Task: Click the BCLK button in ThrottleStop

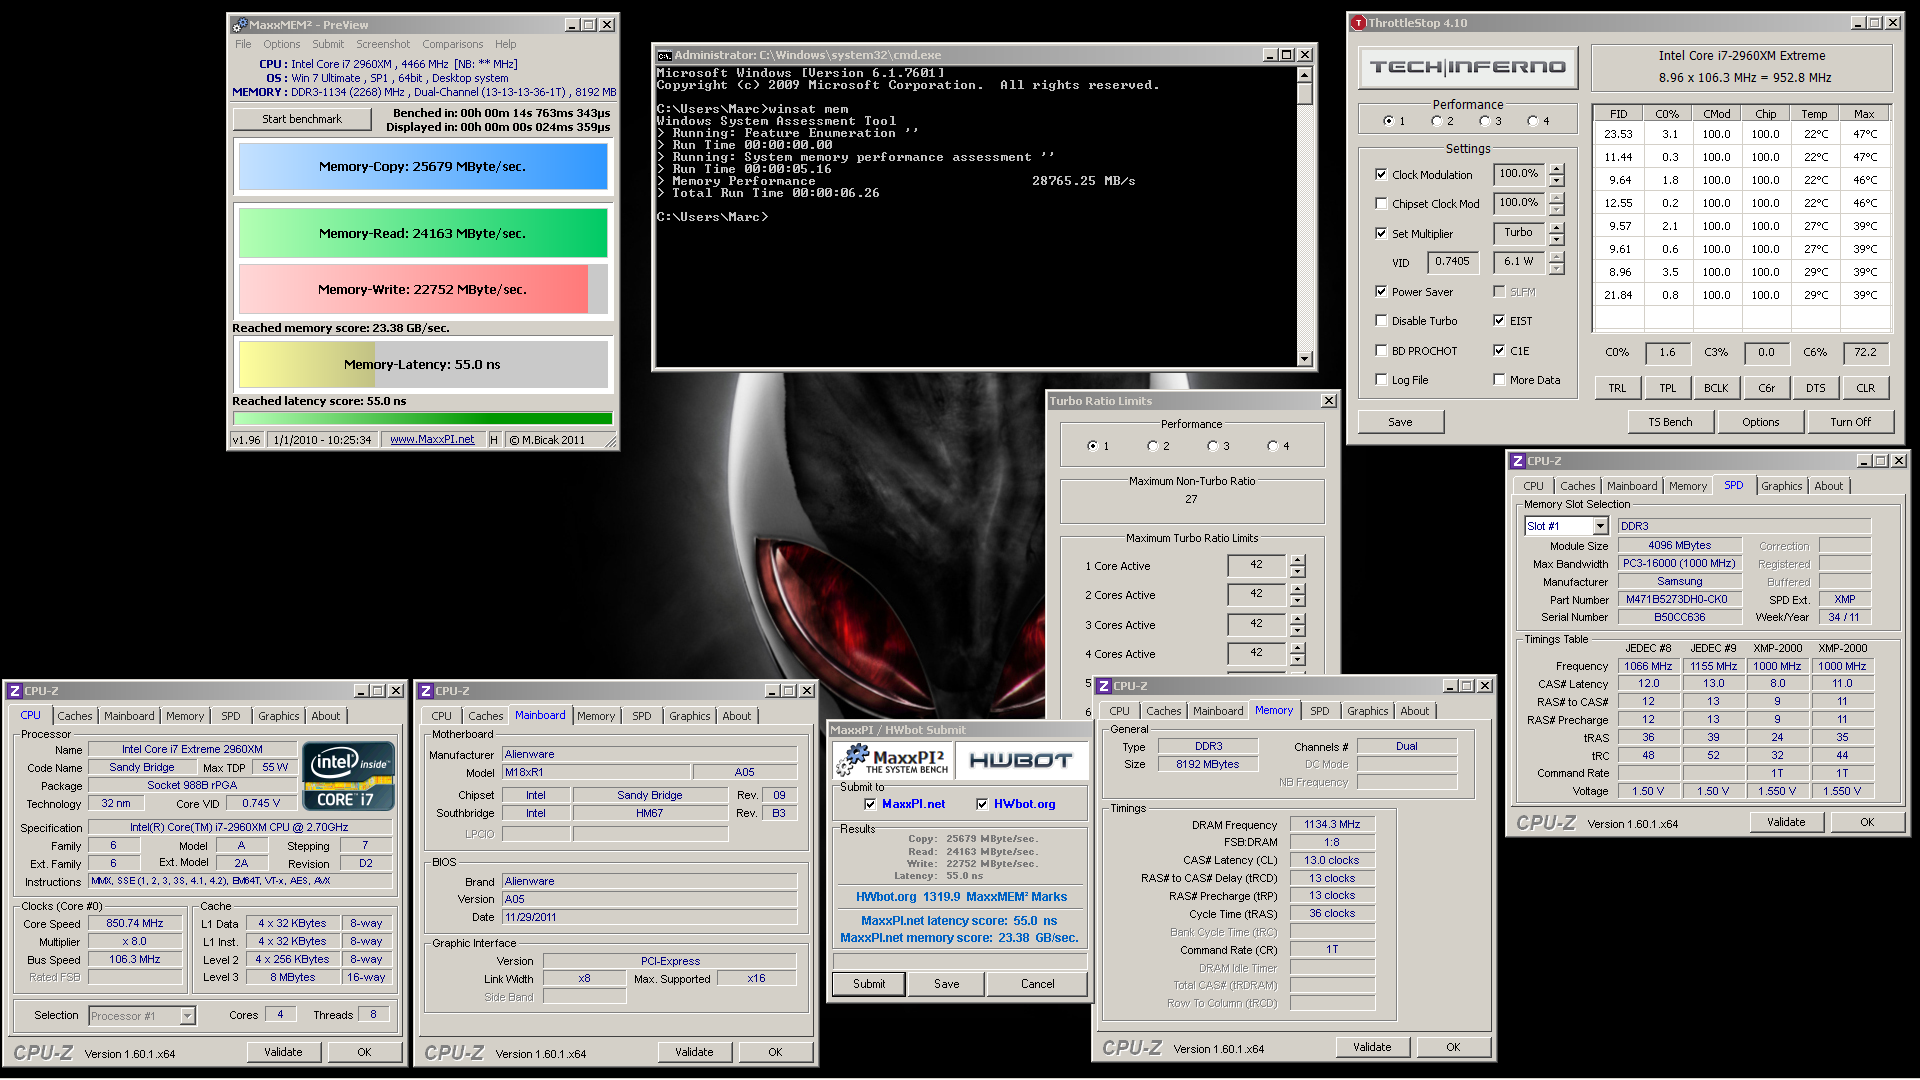Action: click(x=1716, y=388)
